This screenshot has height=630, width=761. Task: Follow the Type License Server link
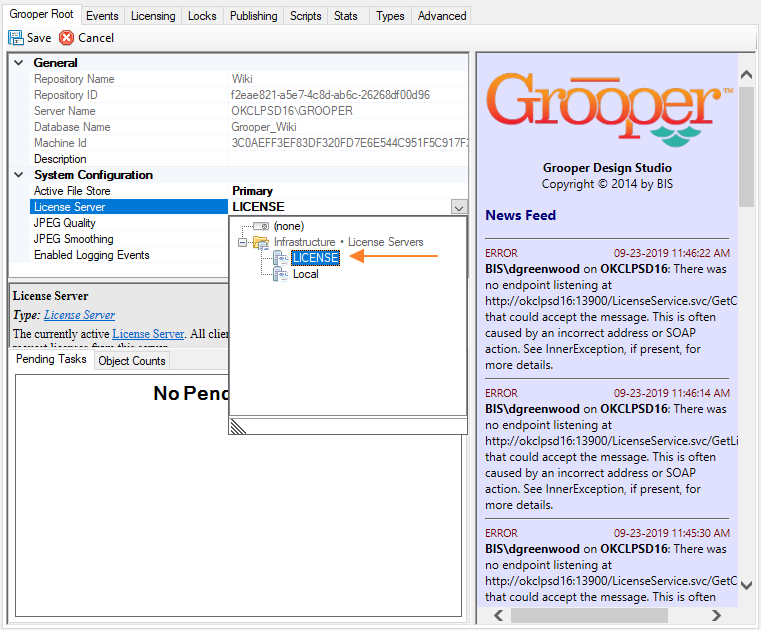click(x=80, y=315)
